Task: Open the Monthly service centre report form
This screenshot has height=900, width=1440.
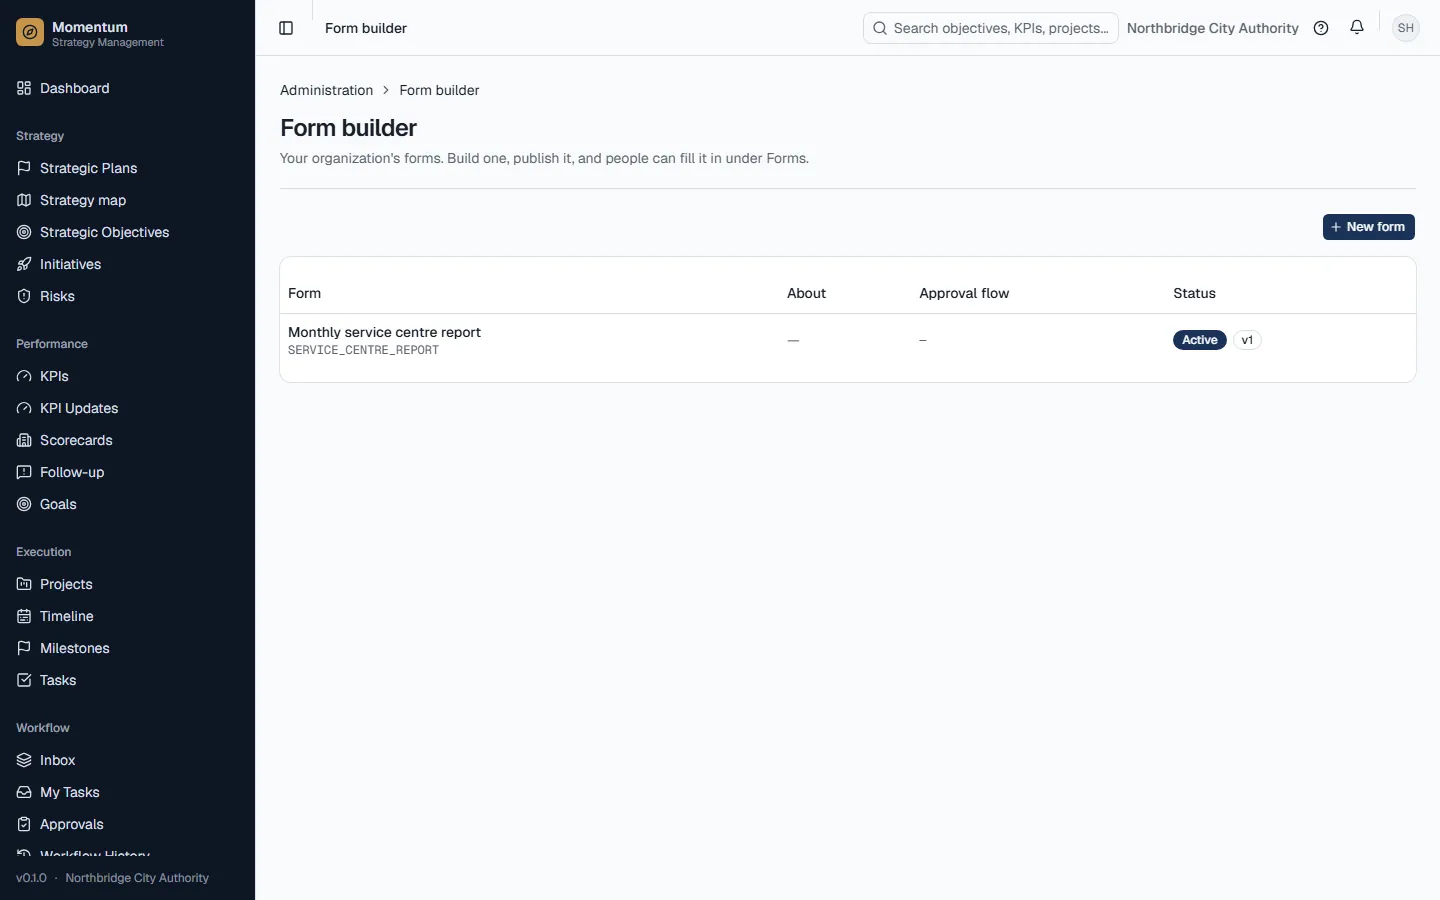Action: (x=384, y=332)
